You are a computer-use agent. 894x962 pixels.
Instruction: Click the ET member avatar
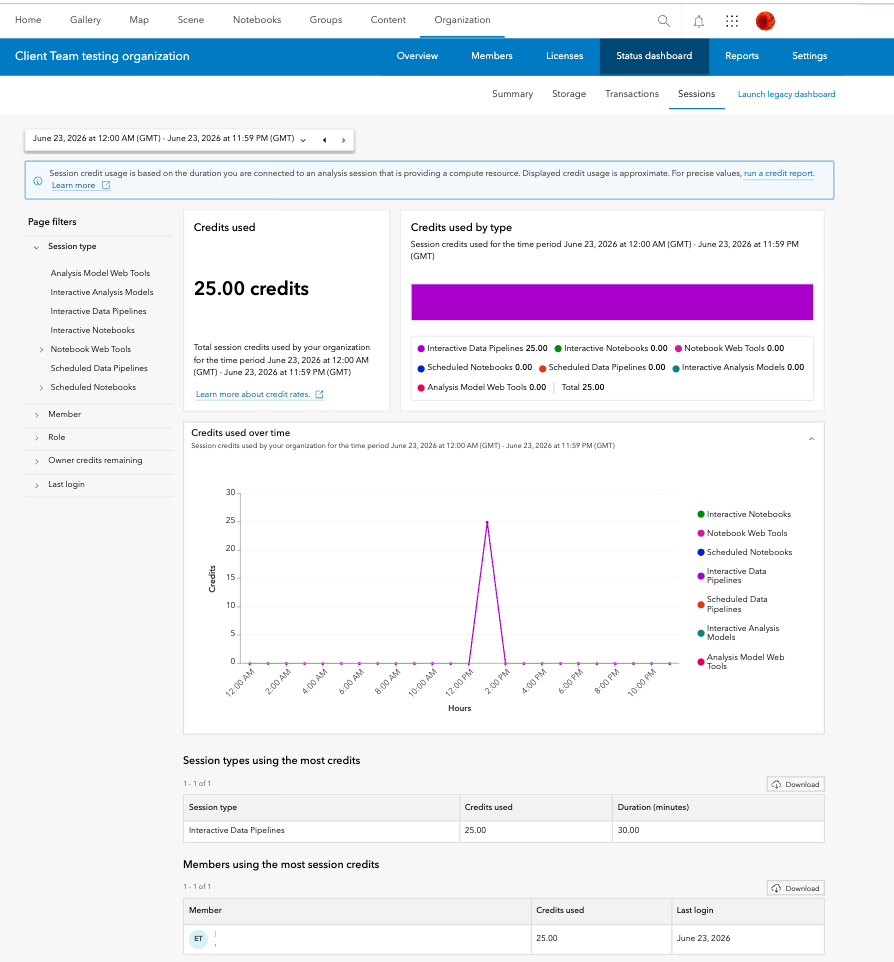[198, 939]
